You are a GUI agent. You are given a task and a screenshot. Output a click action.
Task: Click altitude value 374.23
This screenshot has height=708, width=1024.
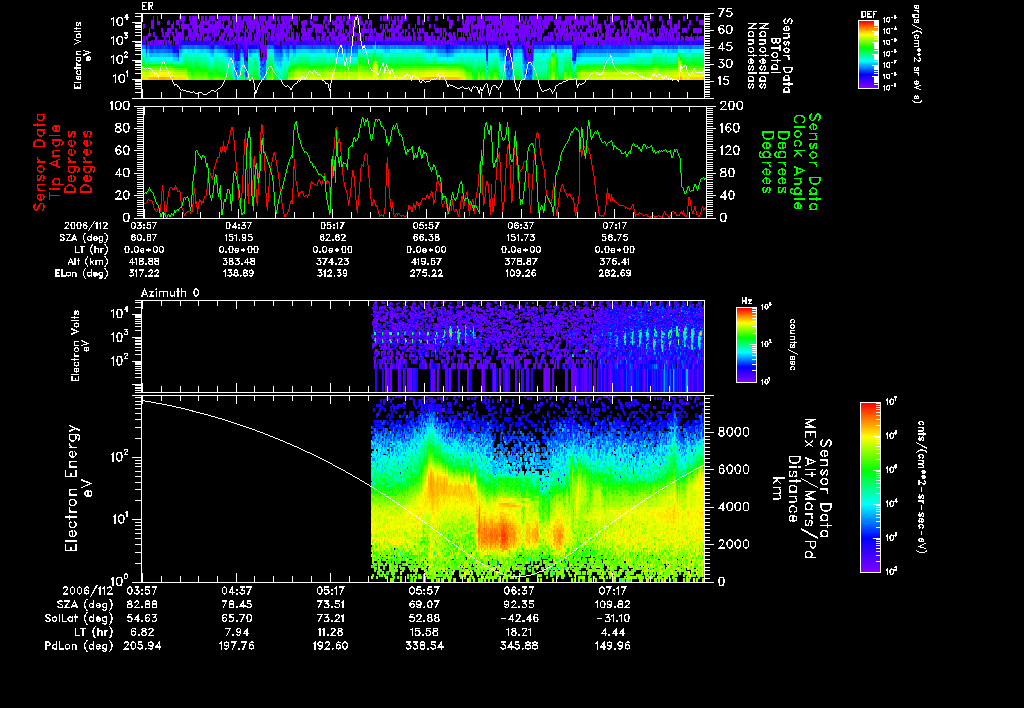pos(332,262)
